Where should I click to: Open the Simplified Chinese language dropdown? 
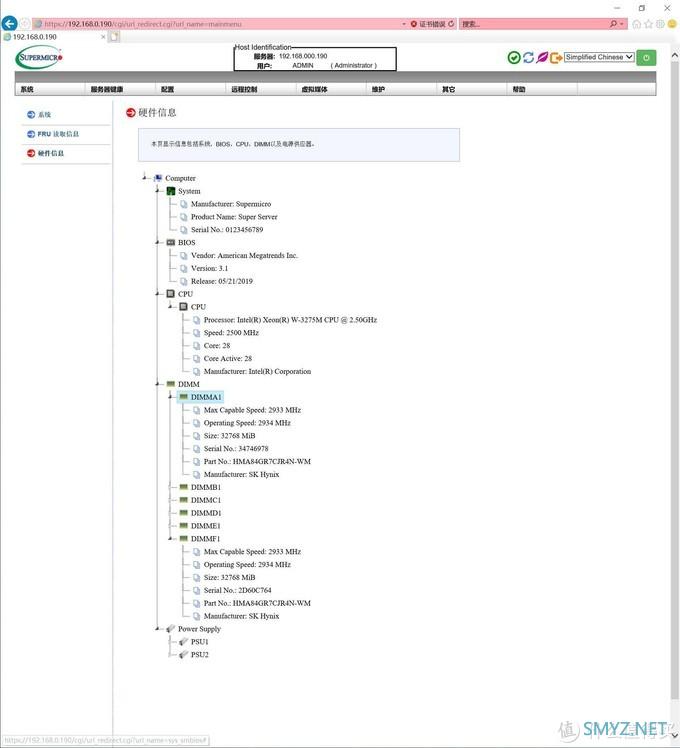click(599, 57)
